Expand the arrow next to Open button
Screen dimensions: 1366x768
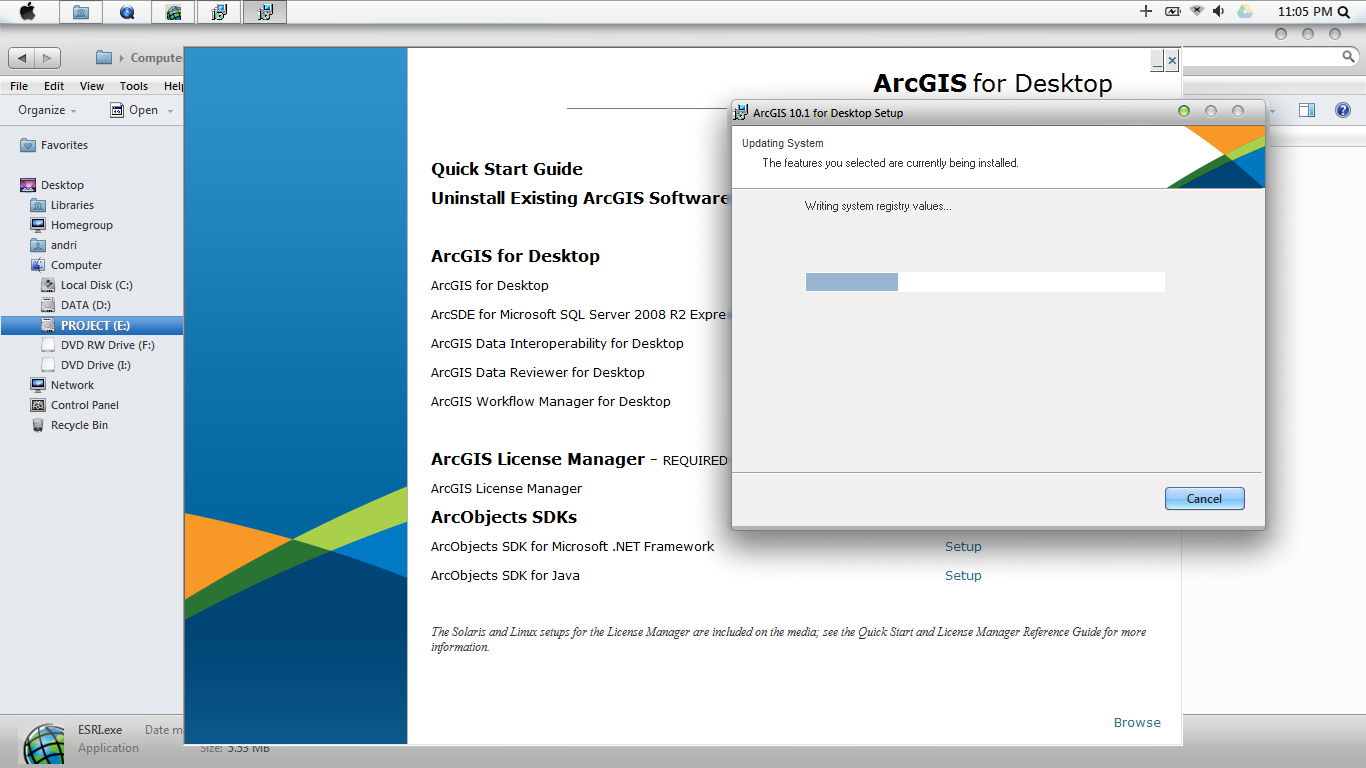(x=170, y=111)
